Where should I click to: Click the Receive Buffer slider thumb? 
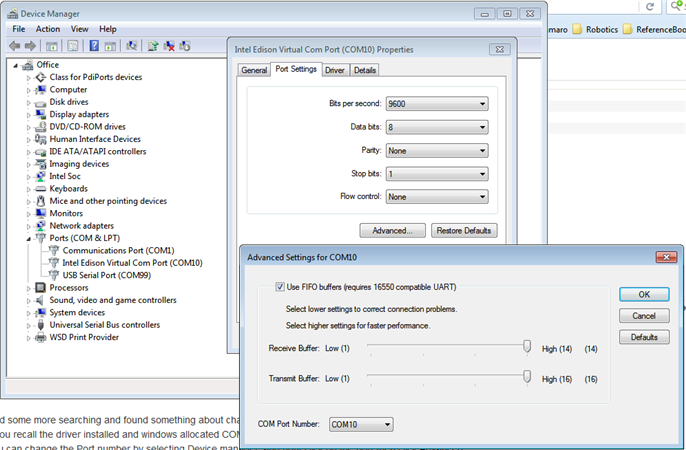[x=527, y=346]
